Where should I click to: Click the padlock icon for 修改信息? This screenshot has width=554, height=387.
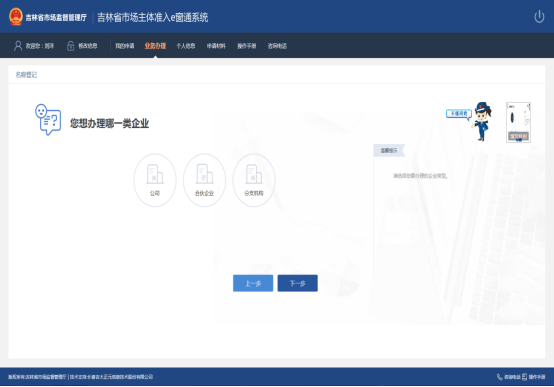pos(71,46)
